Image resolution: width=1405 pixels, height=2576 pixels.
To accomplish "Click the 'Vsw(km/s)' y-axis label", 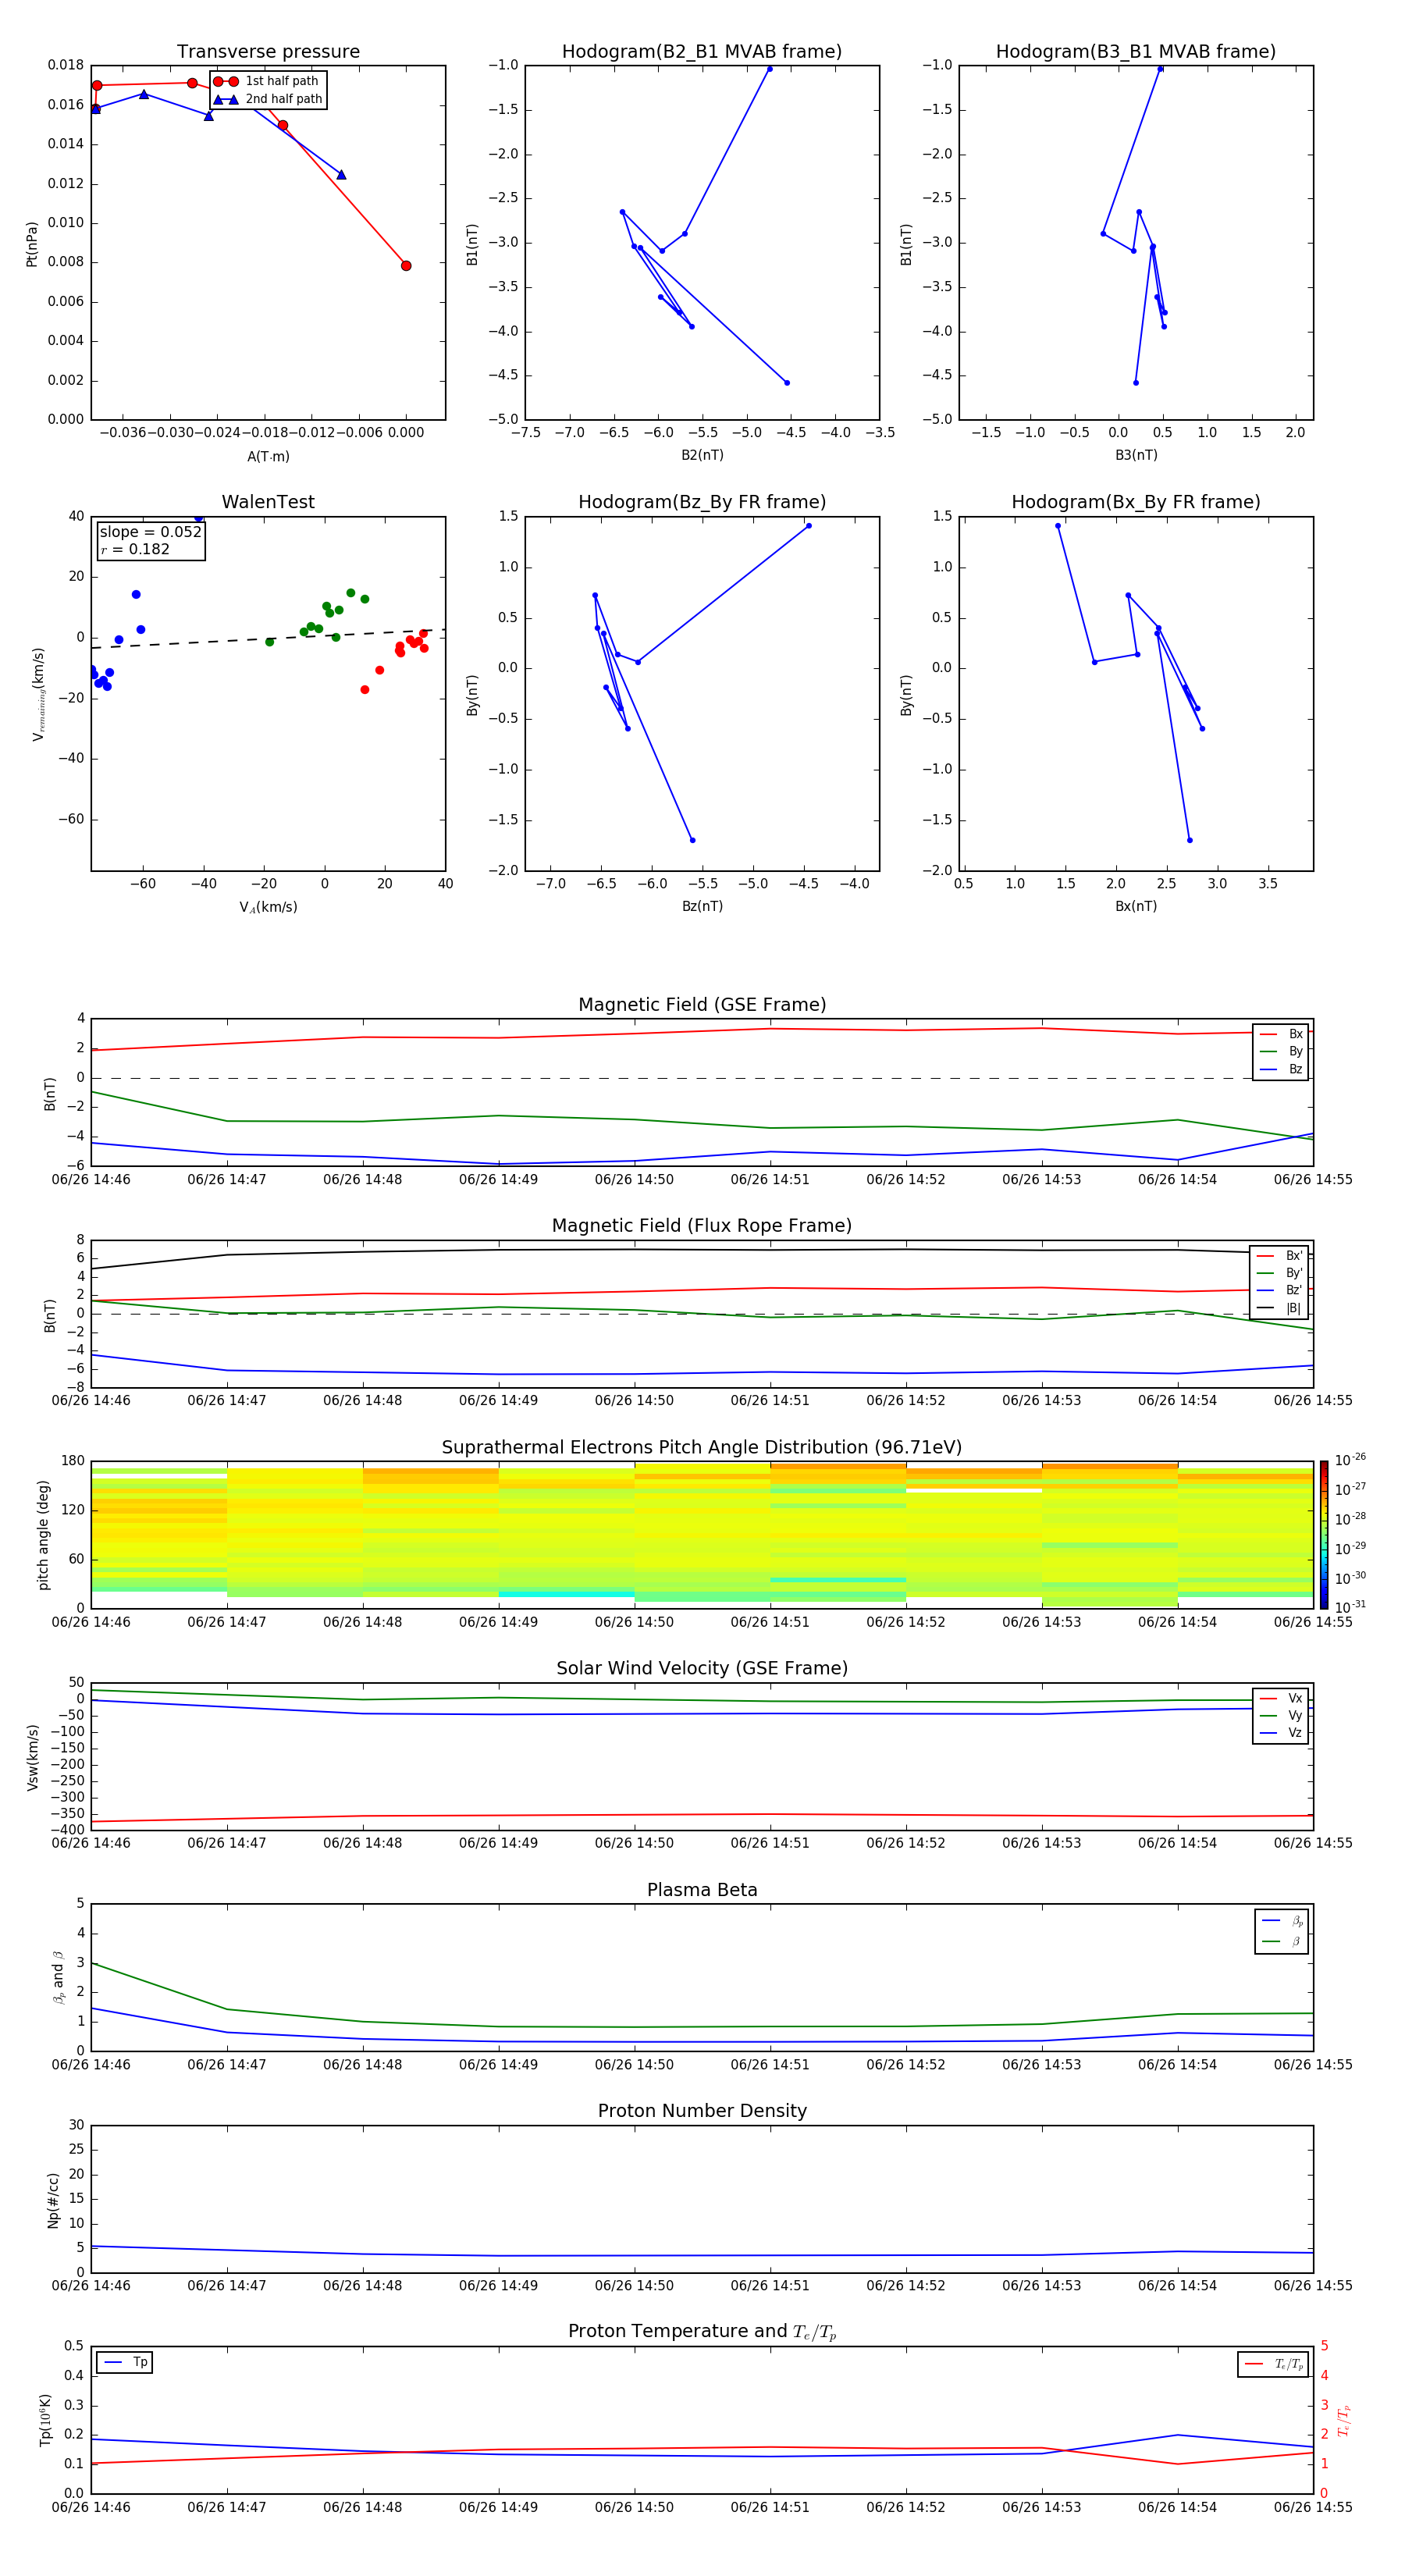I will point(32,1757).
